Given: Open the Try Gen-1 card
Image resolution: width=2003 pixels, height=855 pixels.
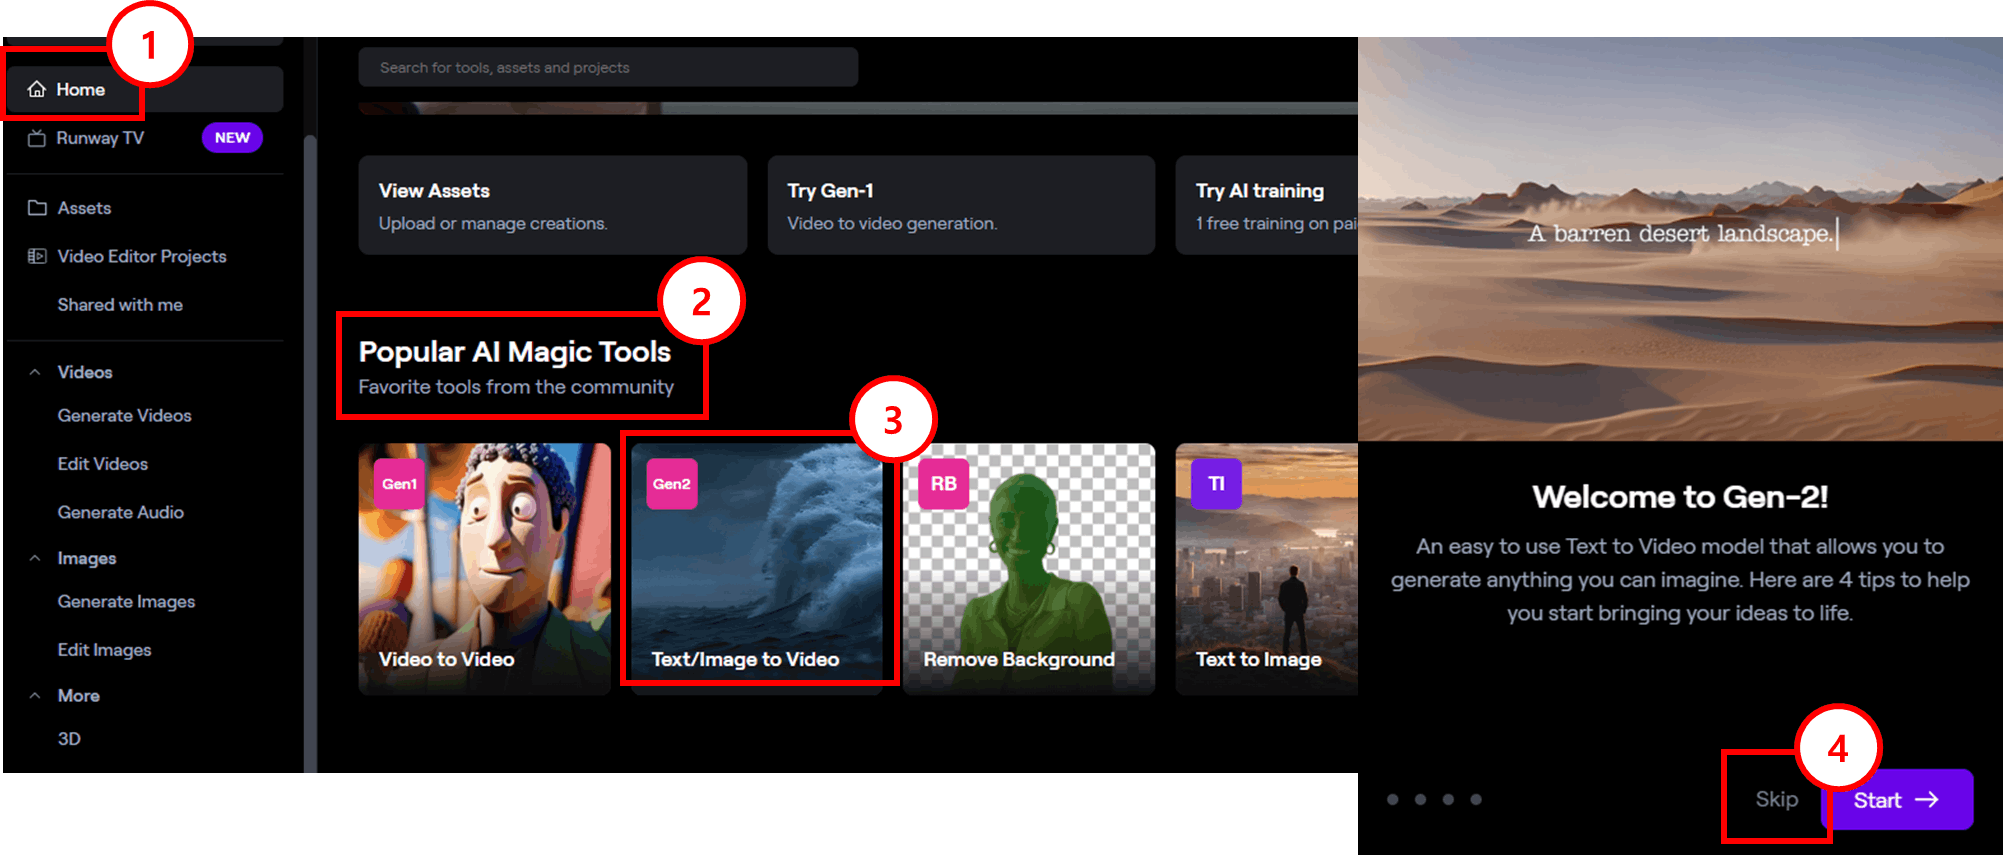Looking at the screenshot, I should [x=961, y=205].
